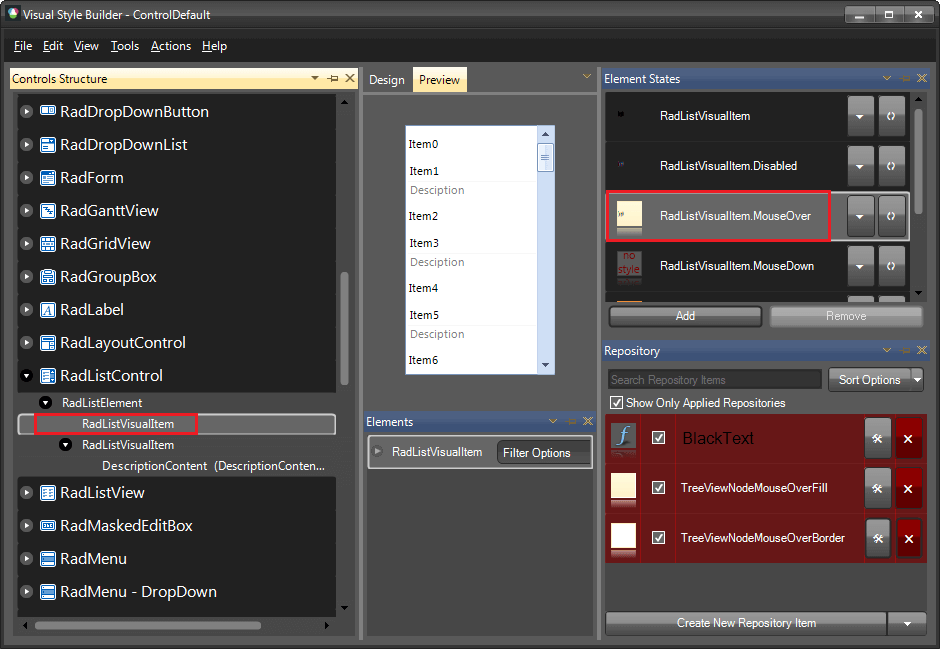Click the BlackText font repository icon
The height and width of the screenshot is (649, 940).
[623, 437]
